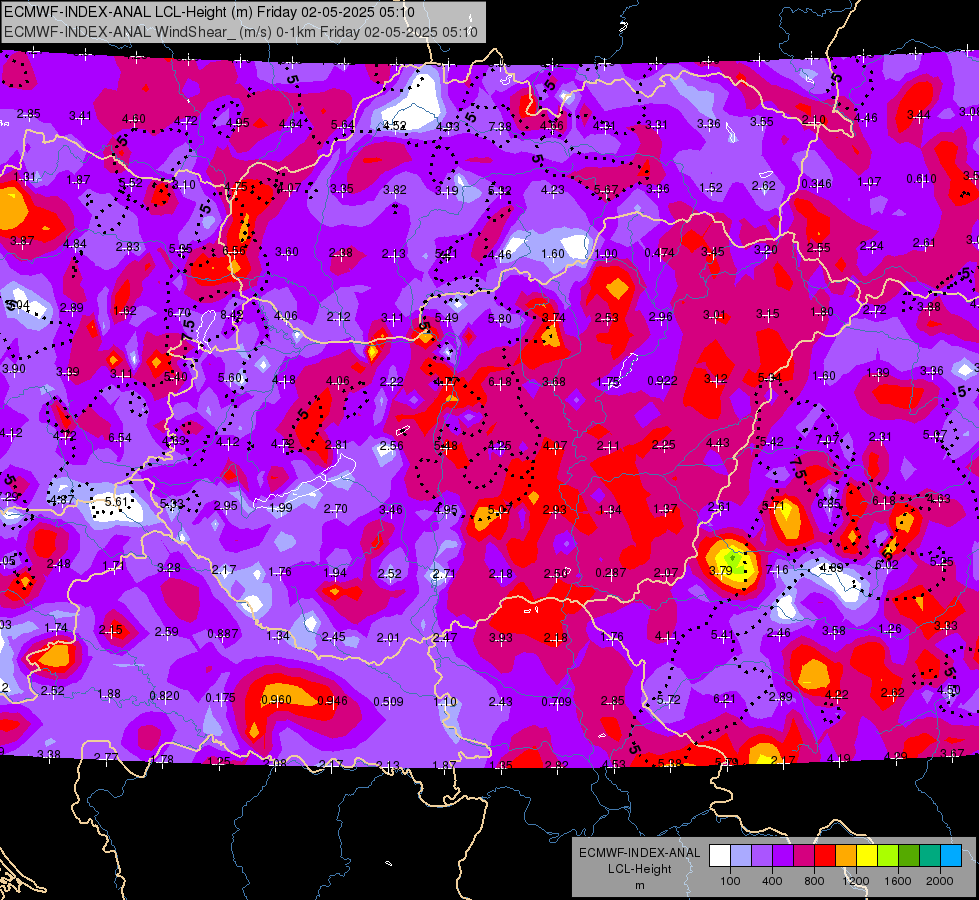Click the wind shear value "7.07"

[827, 440]
